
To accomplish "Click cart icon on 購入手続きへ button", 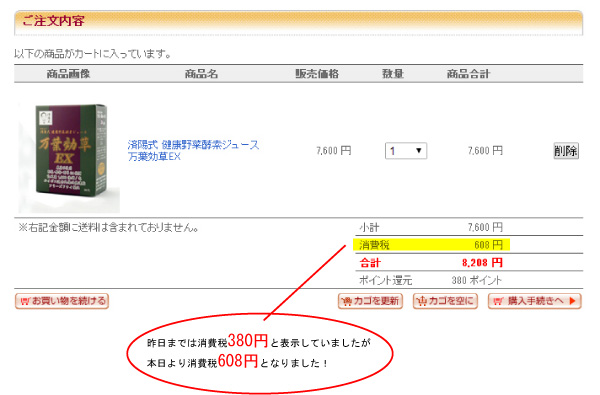I will (x=498, y=301).
